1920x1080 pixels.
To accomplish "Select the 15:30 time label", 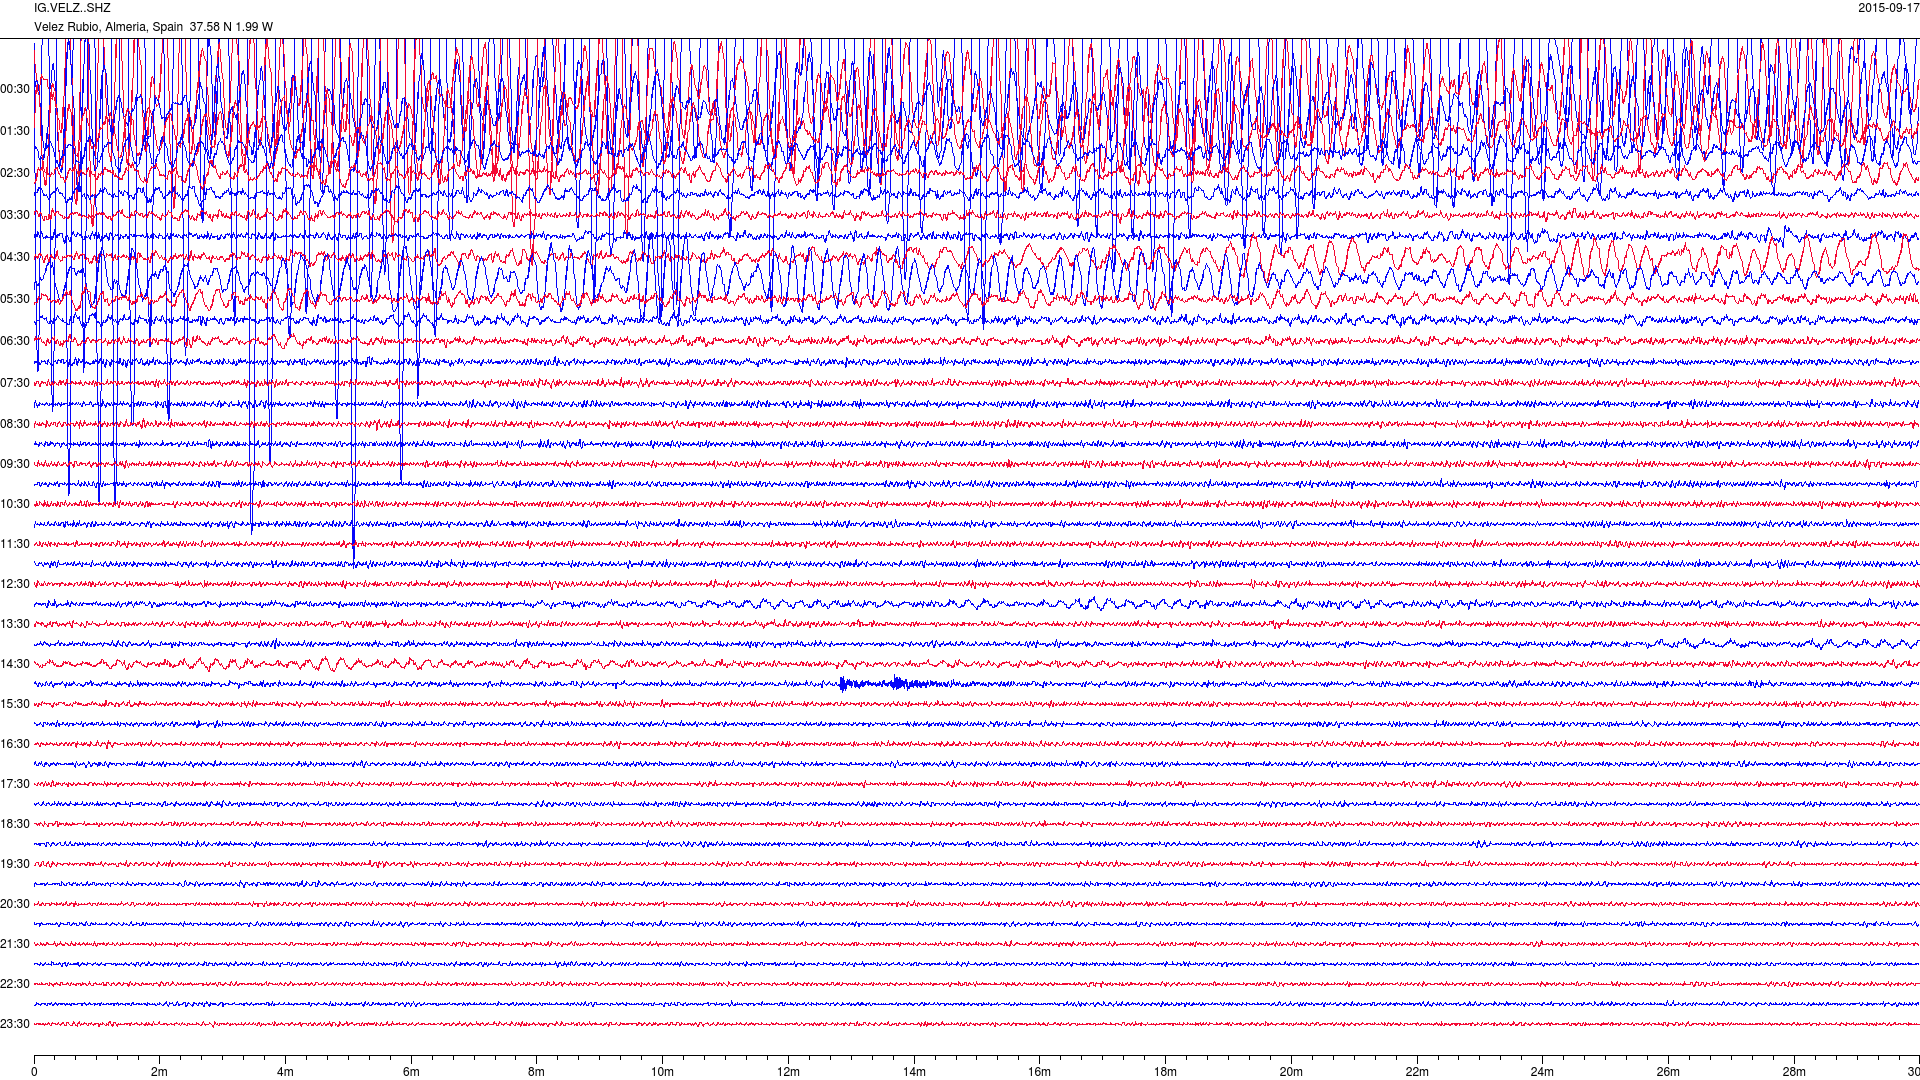I will click(15, 704).
